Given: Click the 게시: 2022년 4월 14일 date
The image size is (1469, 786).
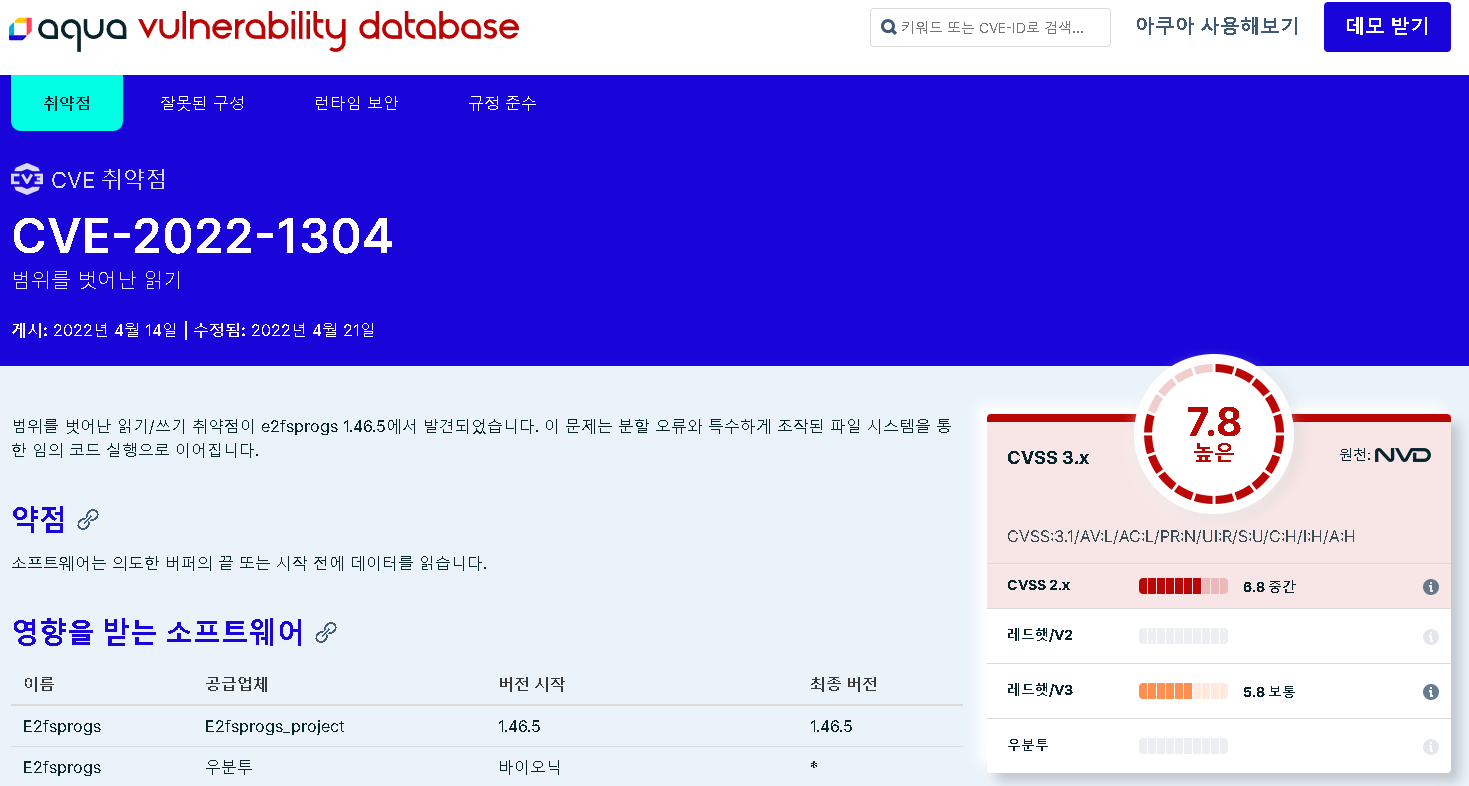Looking at the screenshot, I should coord(94,330).
